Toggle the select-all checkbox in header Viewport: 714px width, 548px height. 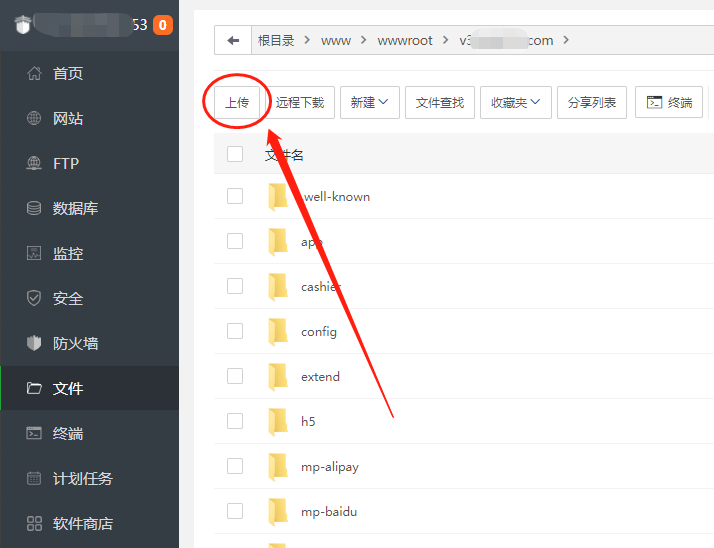(x=235, y=154)
